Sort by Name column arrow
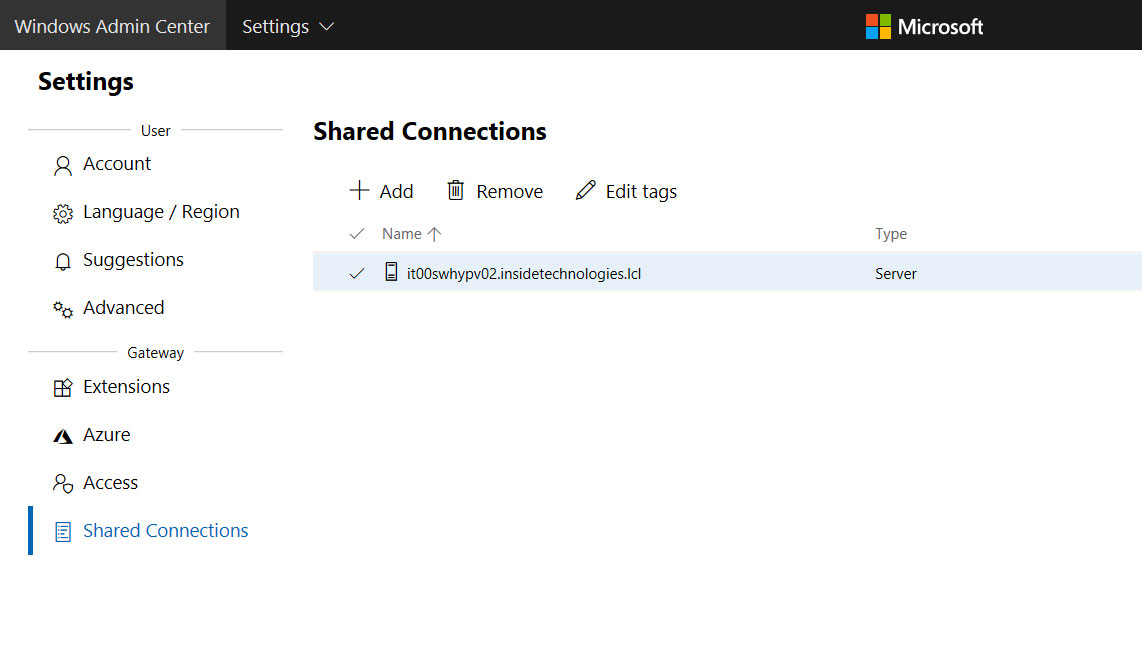 tap(434, 234)
